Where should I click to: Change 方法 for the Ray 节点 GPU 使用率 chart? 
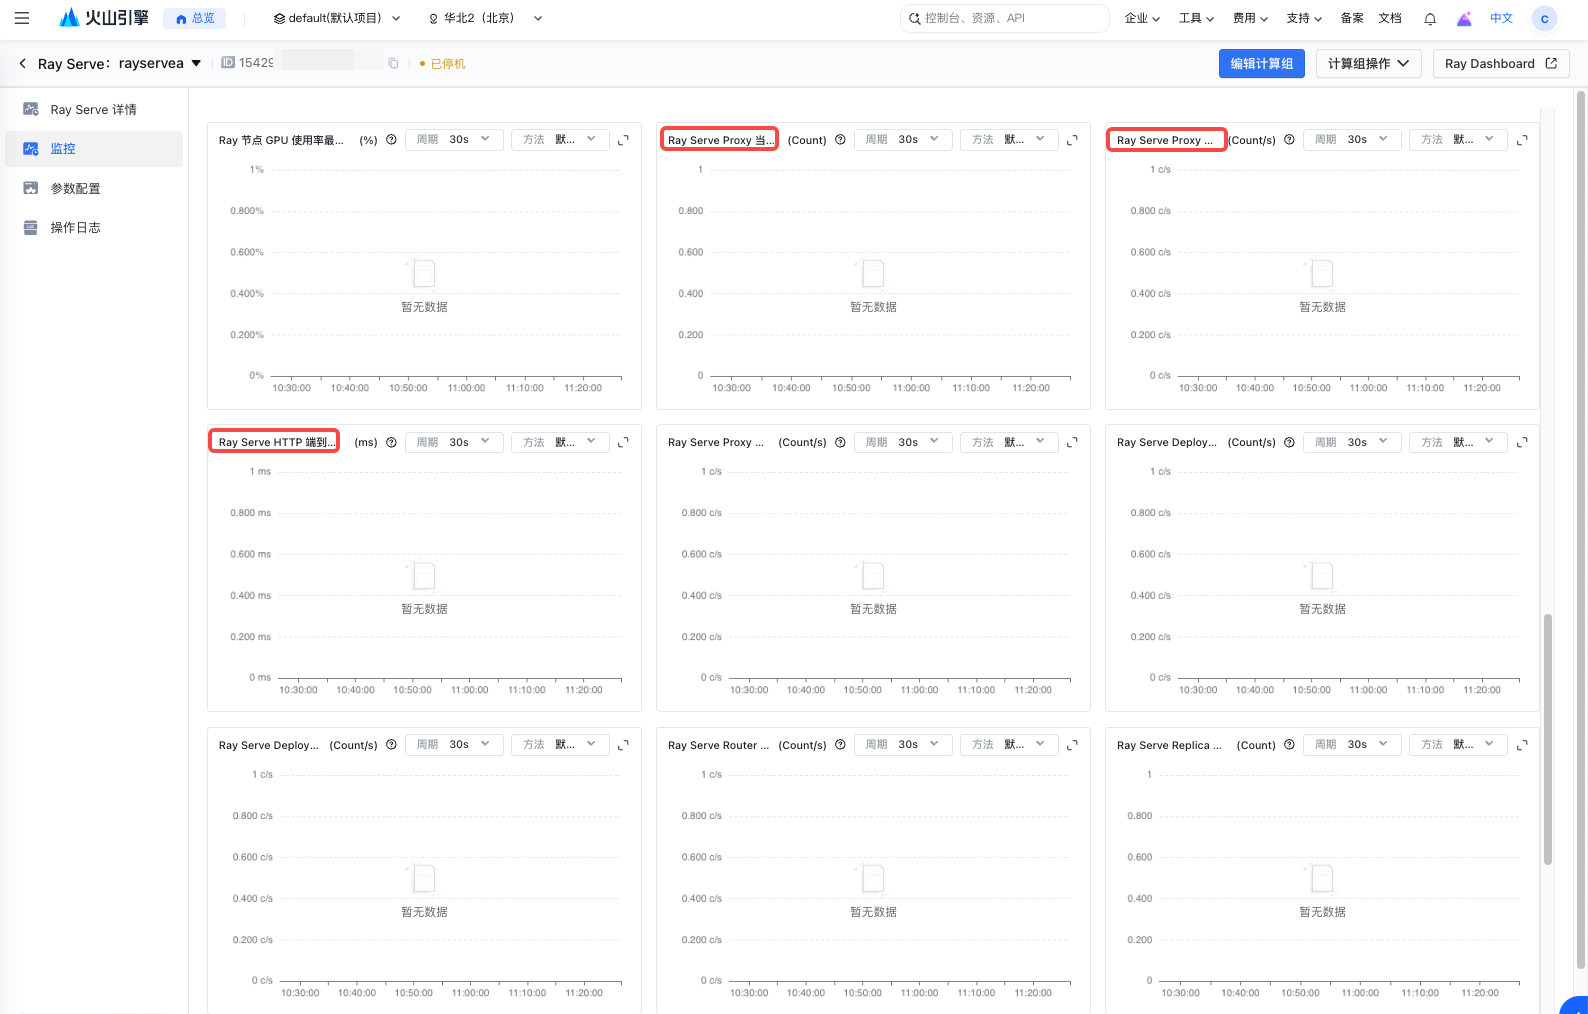point(560,139)
